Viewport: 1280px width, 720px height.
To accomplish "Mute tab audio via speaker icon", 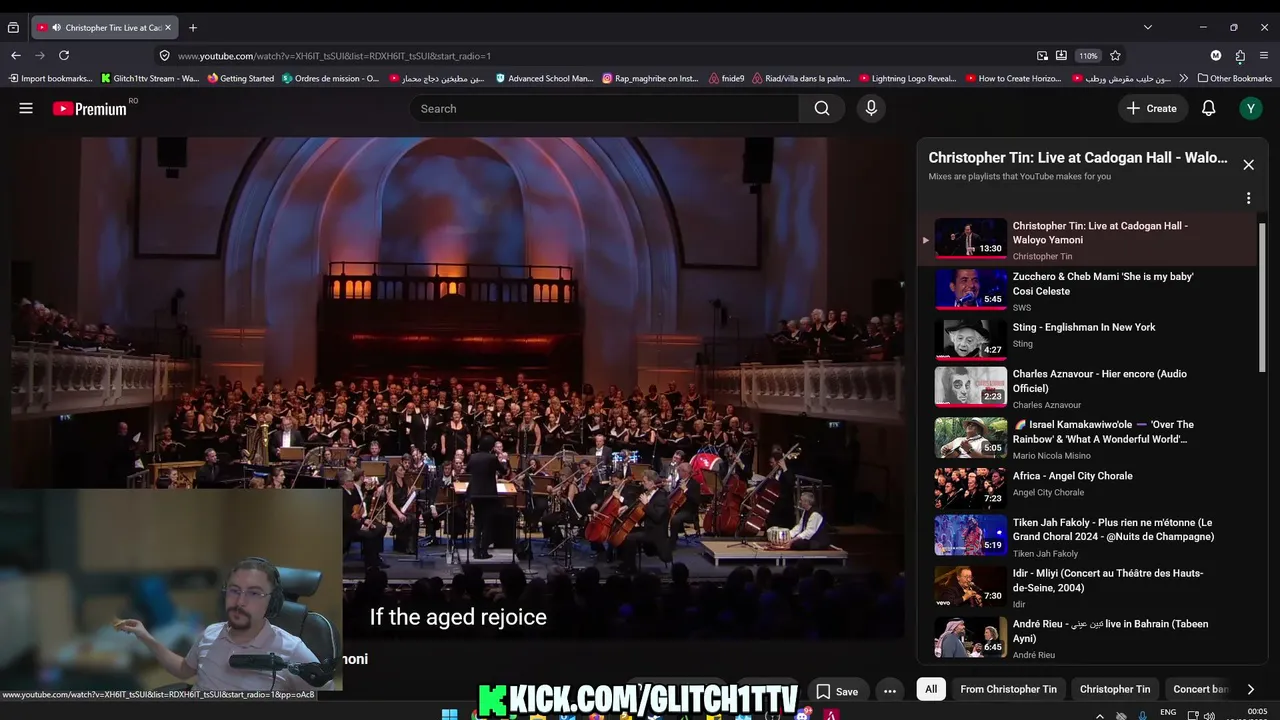I will click(x=56, y=28).
